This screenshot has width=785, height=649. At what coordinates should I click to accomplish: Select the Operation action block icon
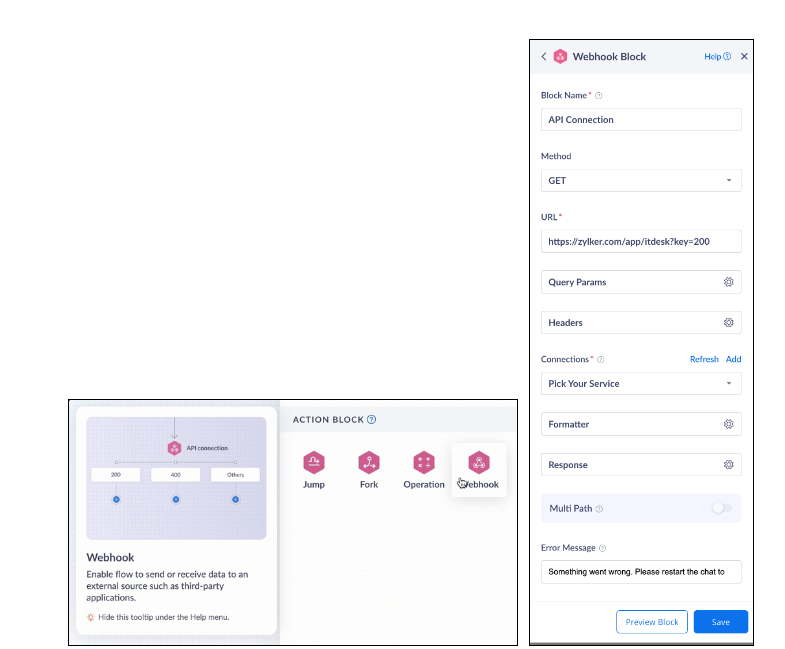click(424, 463)
